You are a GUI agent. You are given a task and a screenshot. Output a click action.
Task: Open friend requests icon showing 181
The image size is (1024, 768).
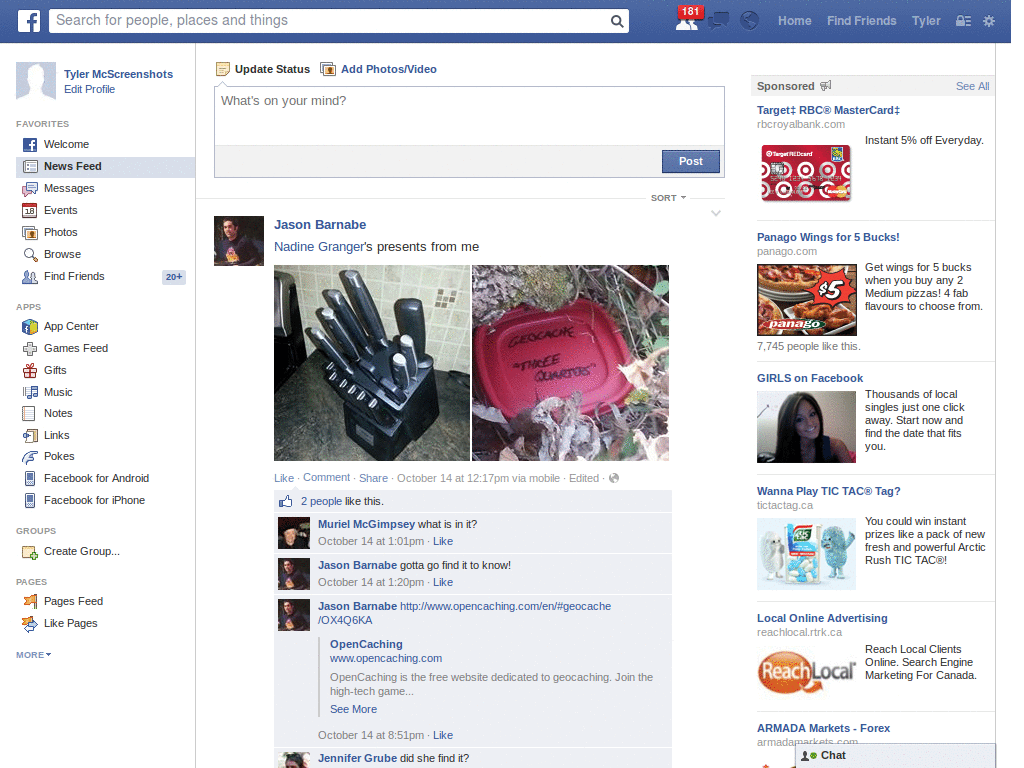click(x=688, y=20)
